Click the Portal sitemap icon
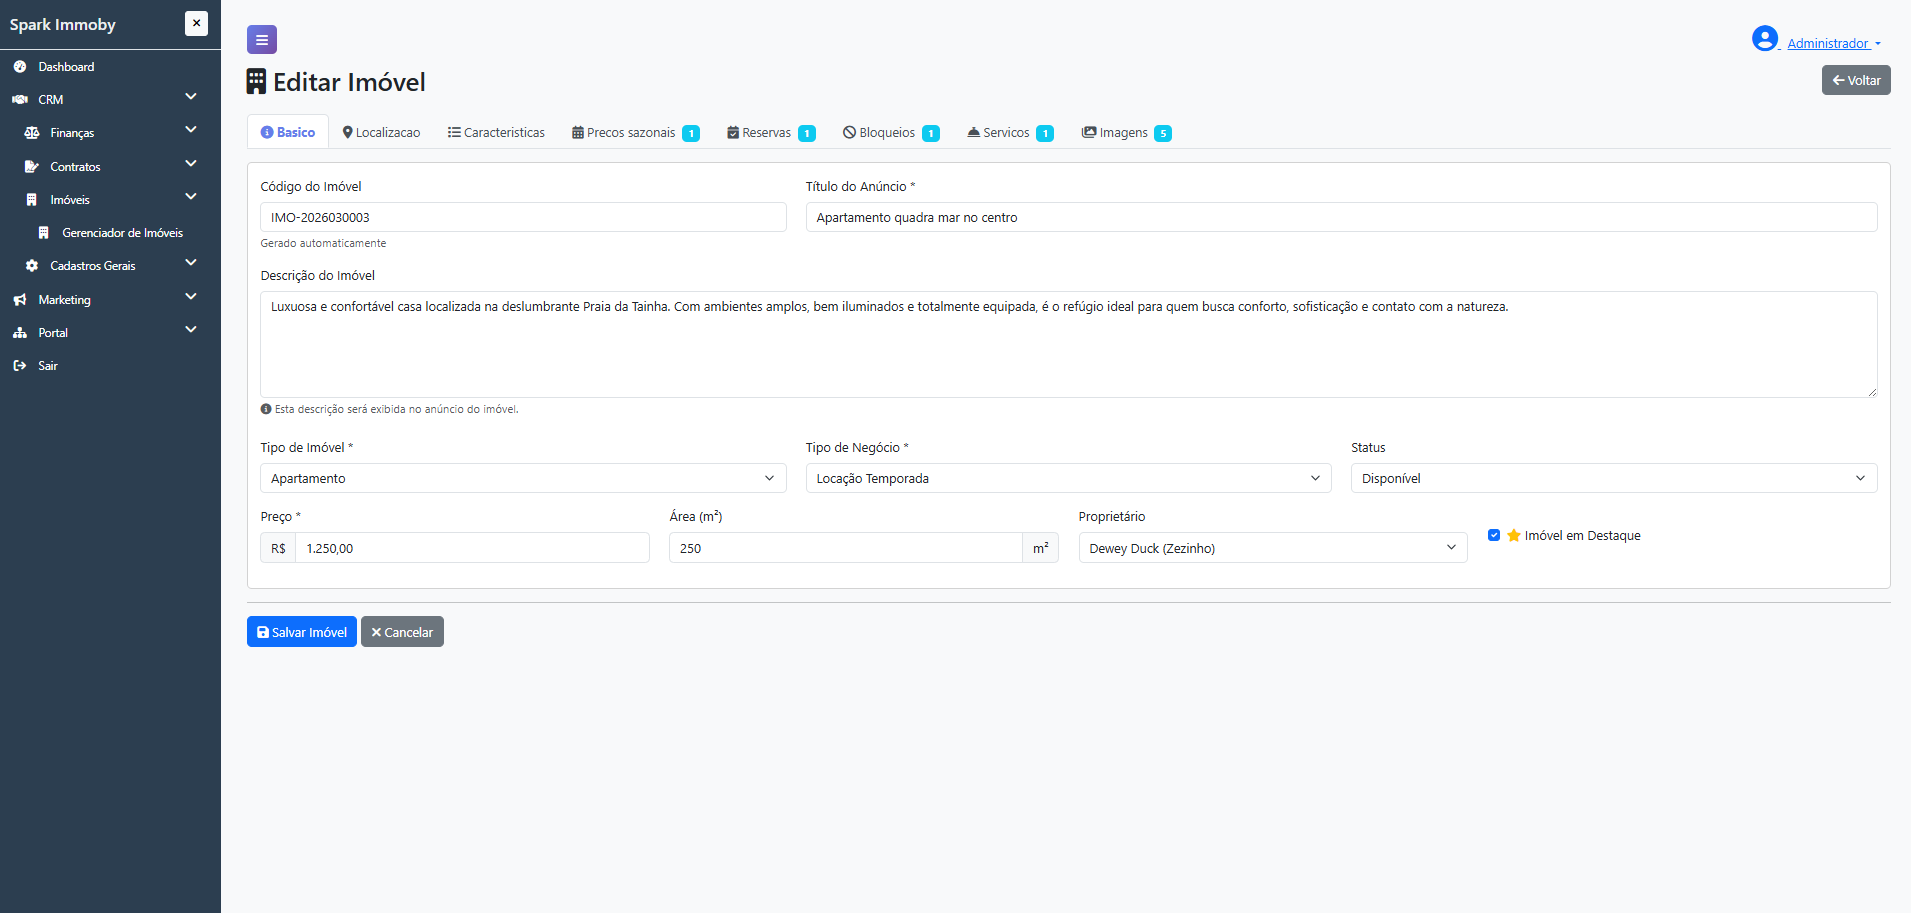Image resolution: width=1911 pixels, height=913 pixels. pos(20,333)
